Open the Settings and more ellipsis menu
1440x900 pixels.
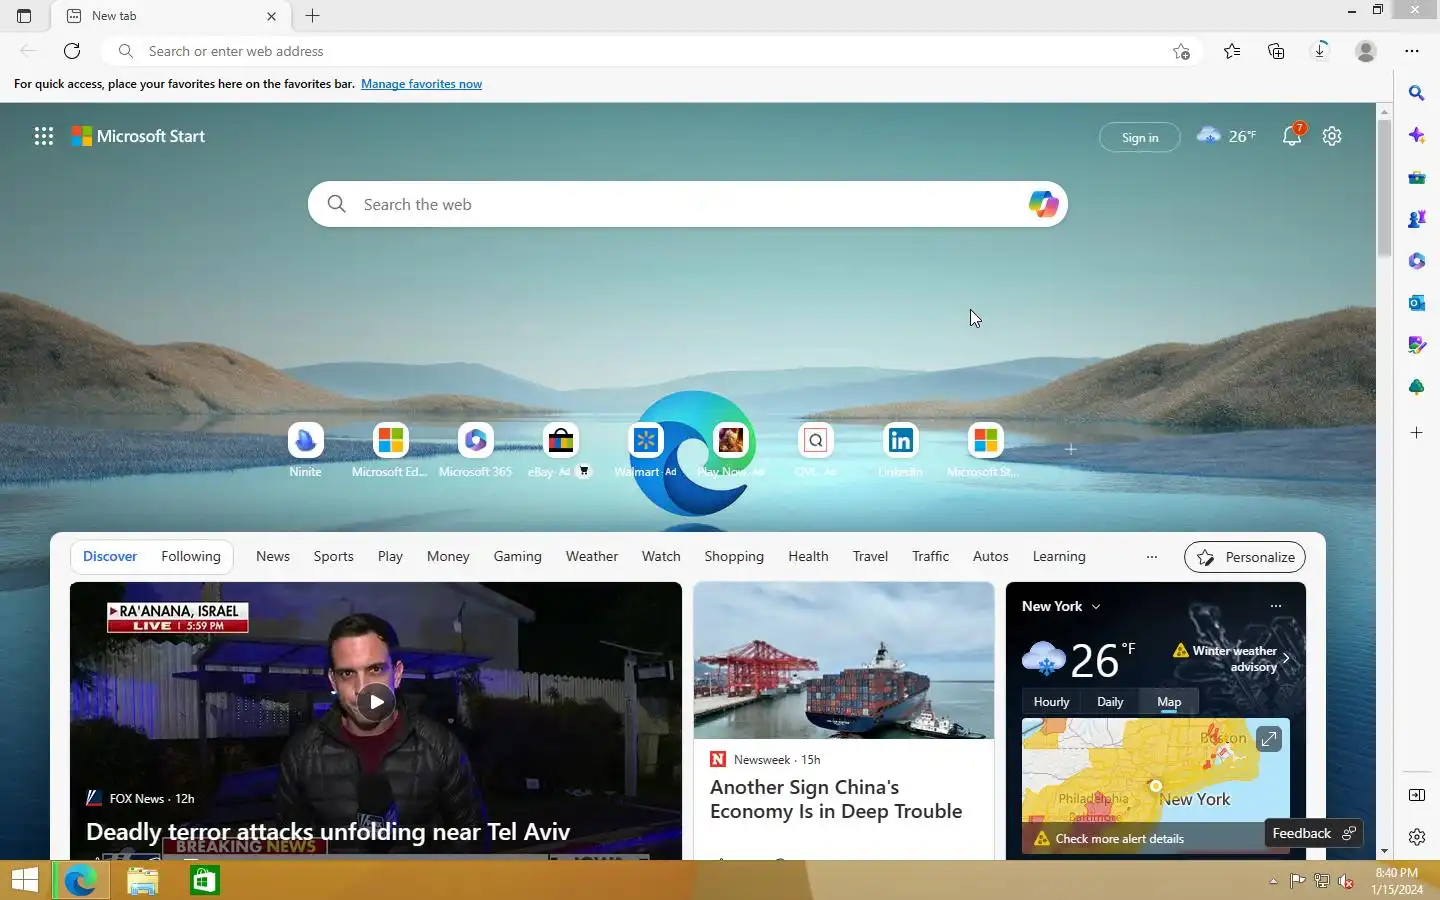(1412, 51)
